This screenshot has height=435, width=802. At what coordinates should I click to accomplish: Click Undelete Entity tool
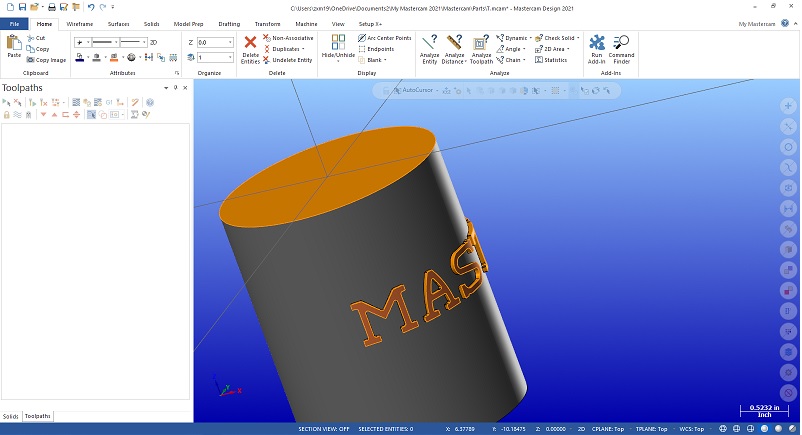(288, 60)
